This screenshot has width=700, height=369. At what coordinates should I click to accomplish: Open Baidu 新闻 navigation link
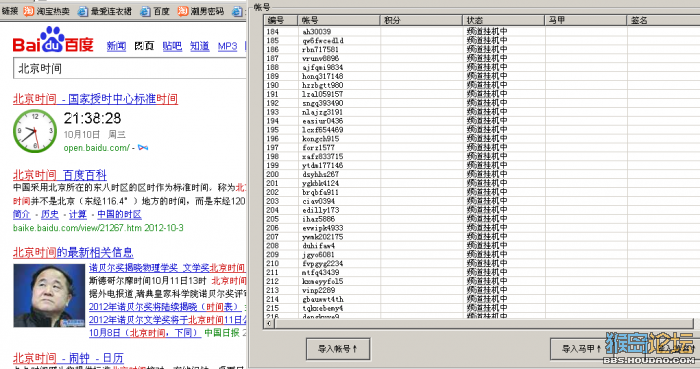click(x=116, y=46)
